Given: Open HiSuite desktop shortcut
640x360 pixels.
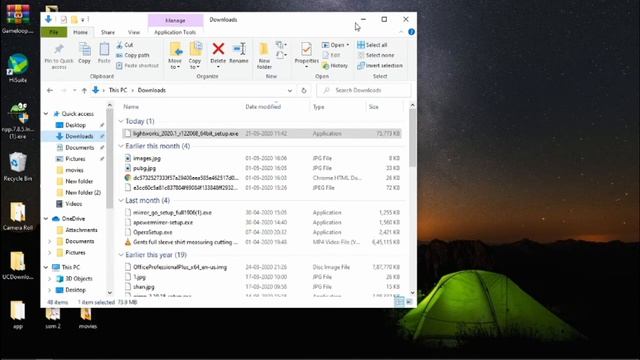Looking at the screenshot, I should [x=18, y=68].
